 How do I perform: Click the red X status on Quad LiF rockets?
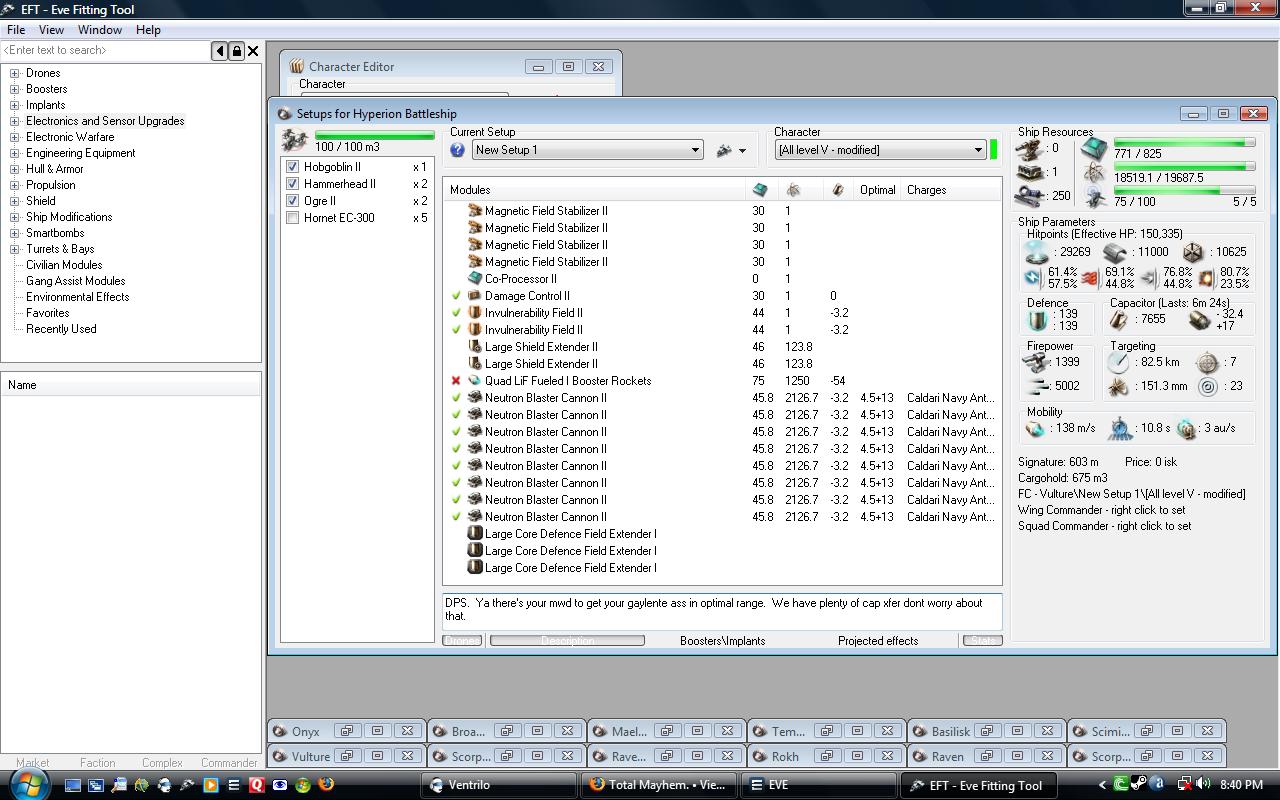tap(456, 381)
